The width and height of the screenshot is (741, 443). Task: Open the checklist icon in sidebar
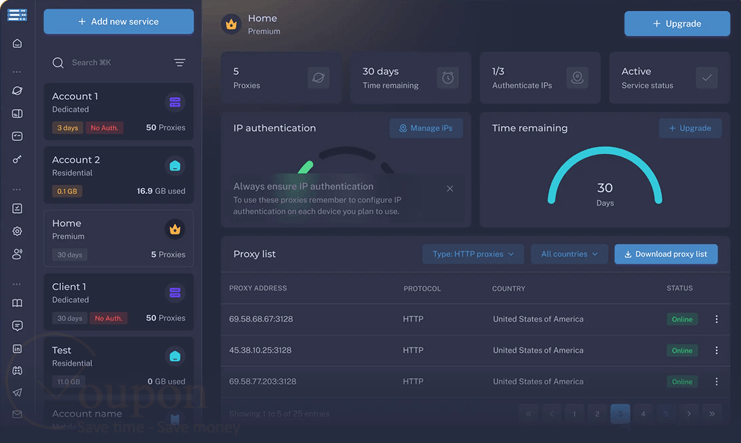point(17,208)
